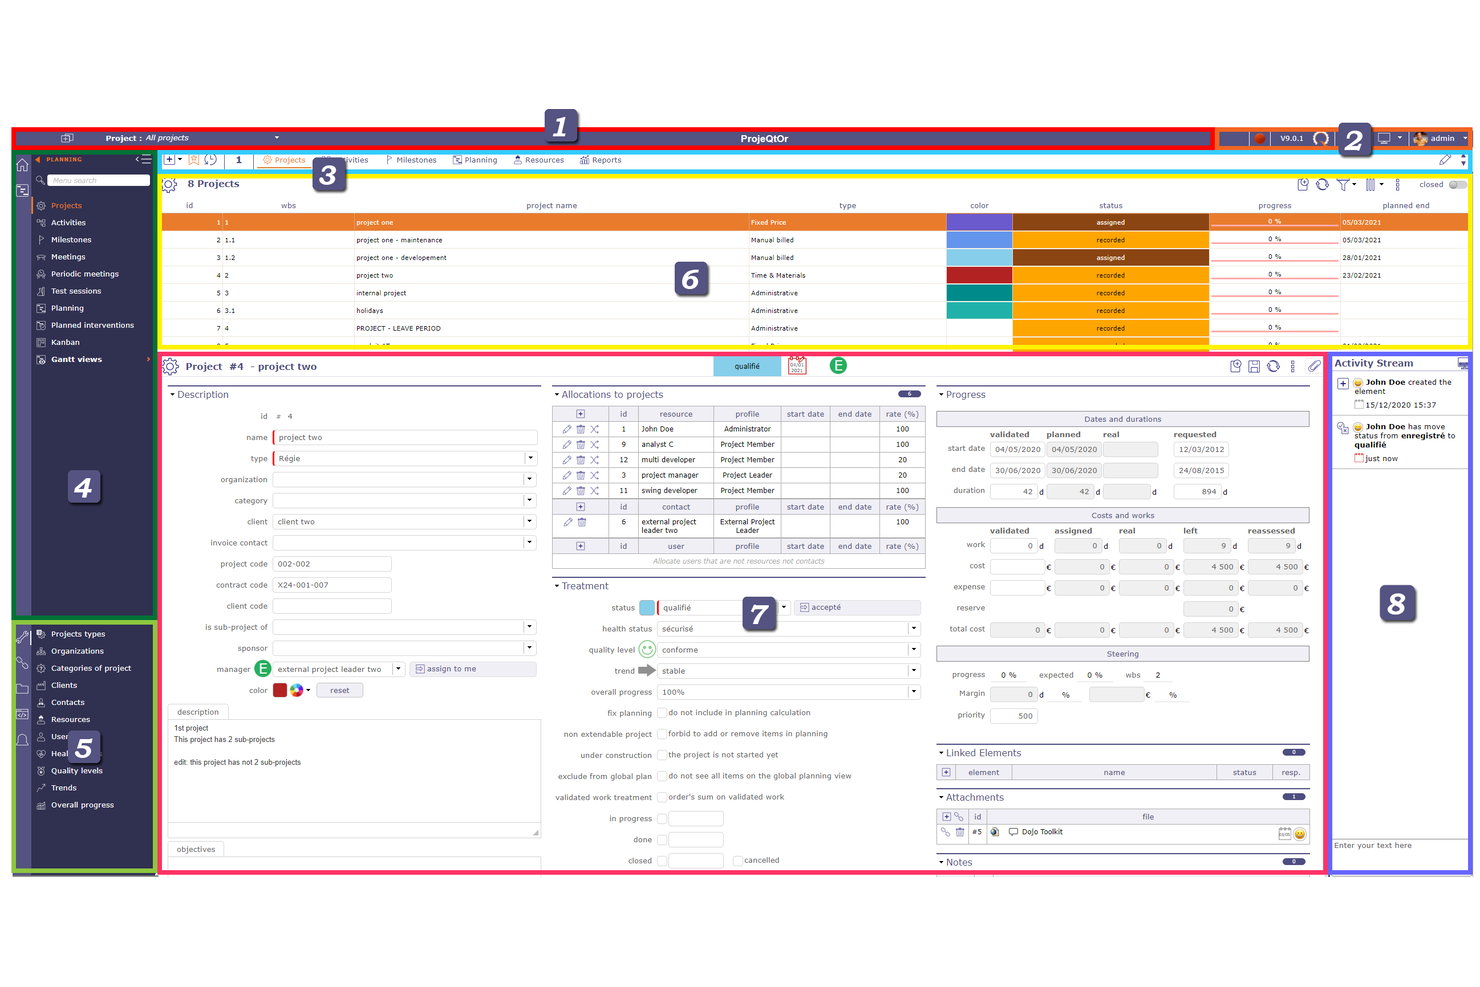Reset the project color
Viewport: 1480px width, 987px height.
340,690
